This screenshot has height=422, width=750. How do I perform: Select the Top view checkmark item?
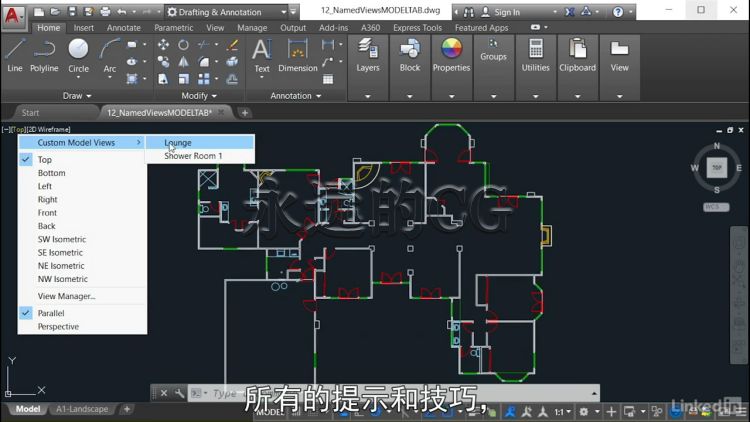[x=82, y=159]
